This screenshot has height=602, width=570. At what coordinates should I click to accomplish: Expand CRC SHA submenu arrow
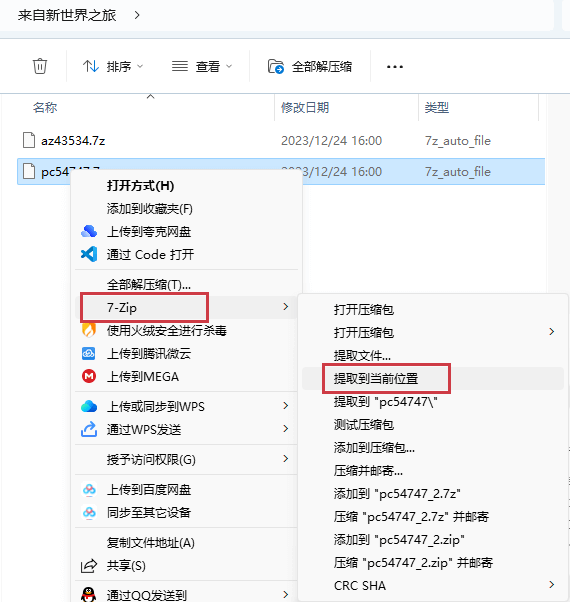click(x=552, y=585)
